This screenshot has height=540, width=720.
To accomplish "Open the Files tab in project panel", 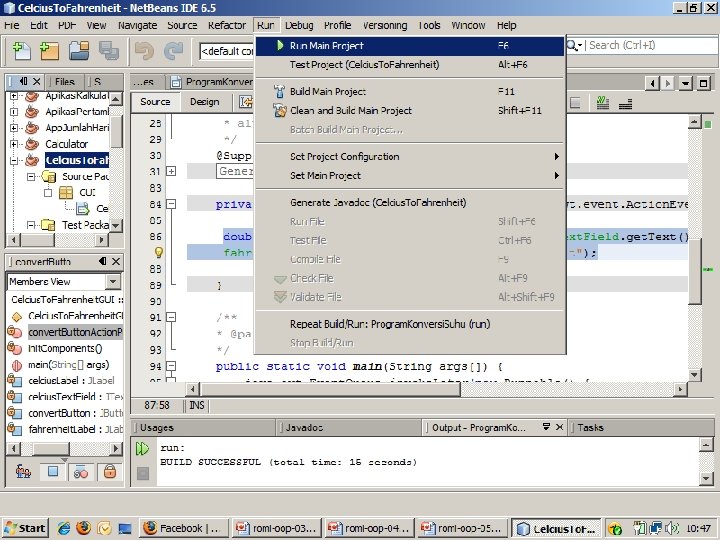I will [64, 82].
